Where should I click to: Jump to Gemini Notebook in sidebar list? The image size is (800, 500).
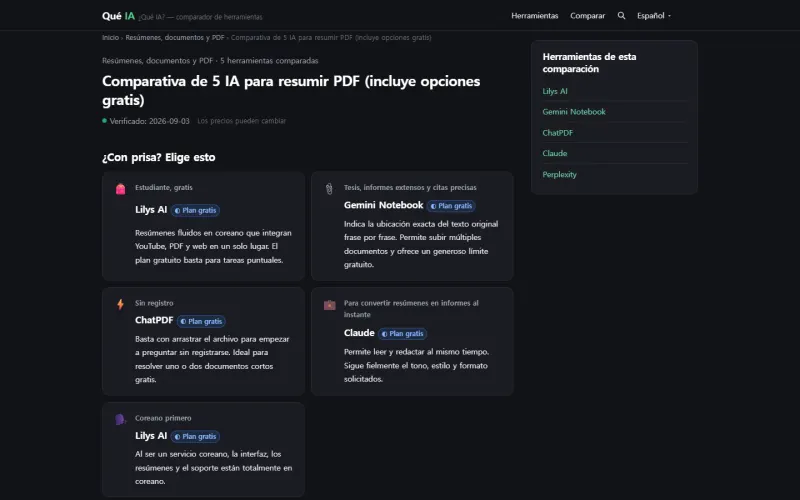pyautogui.click(x=574, y=112)
